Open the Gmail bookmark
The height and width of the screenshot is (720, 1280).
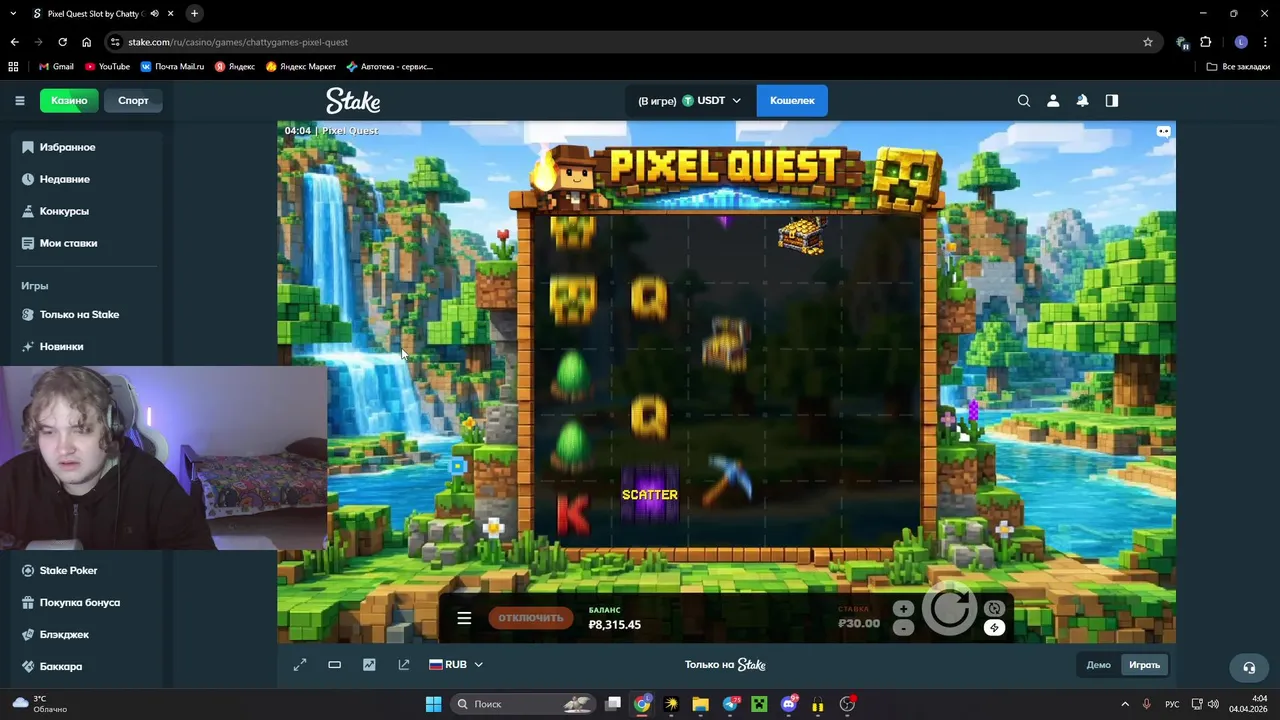56,66
